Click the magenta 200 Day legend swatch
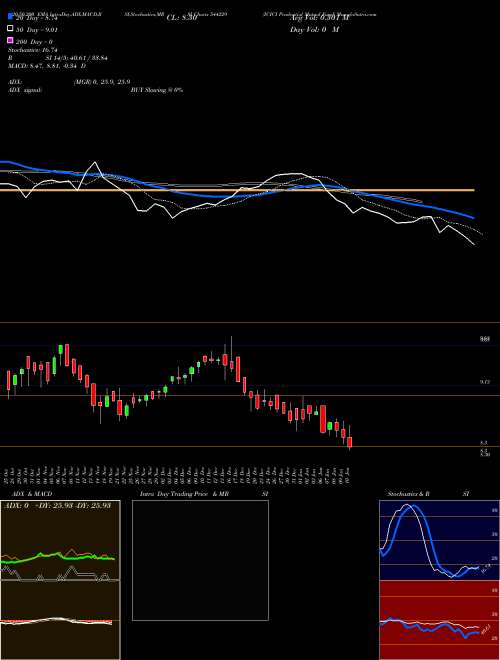Screen dimensions: 500x660 click(x=11, y=40)
